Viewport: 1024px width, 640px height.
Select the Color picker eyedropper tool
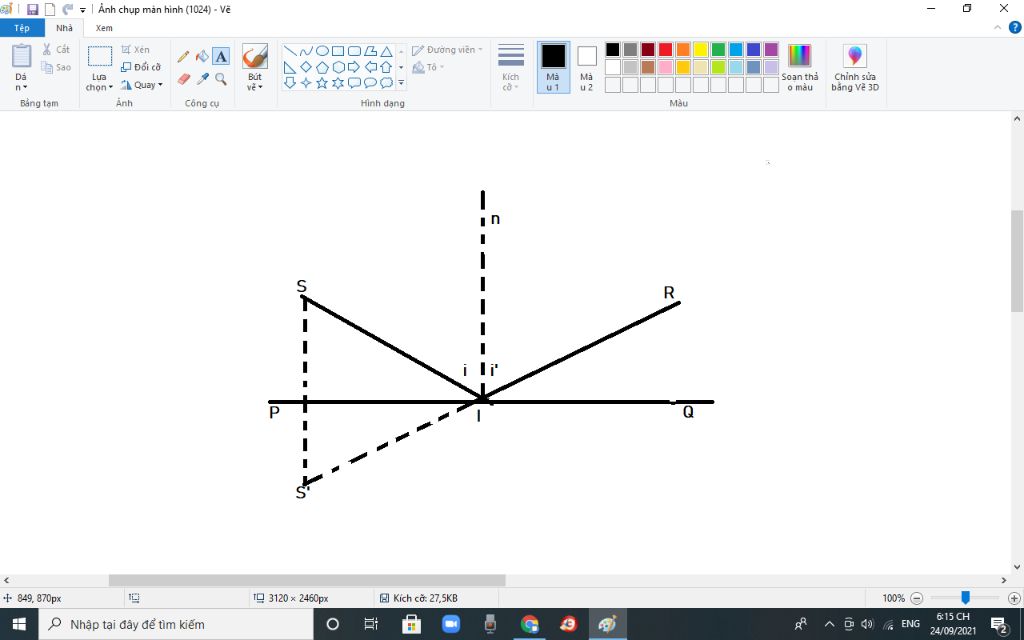[x=202, y=79]
